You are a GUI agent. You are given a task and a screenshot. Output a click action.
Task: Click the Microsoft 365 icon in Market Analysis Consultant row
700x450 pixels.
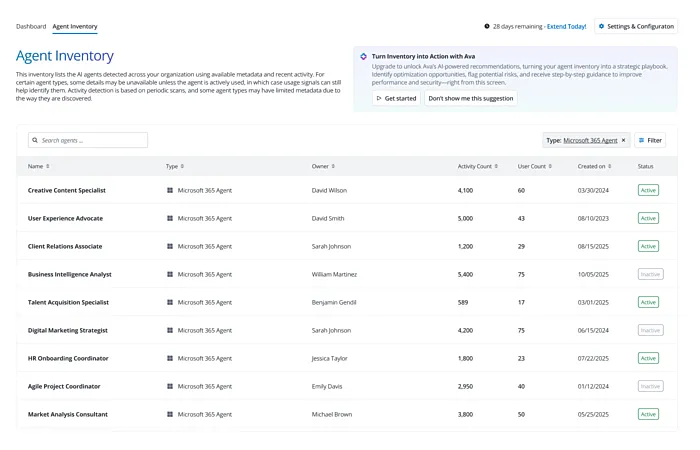pos(170,414)
